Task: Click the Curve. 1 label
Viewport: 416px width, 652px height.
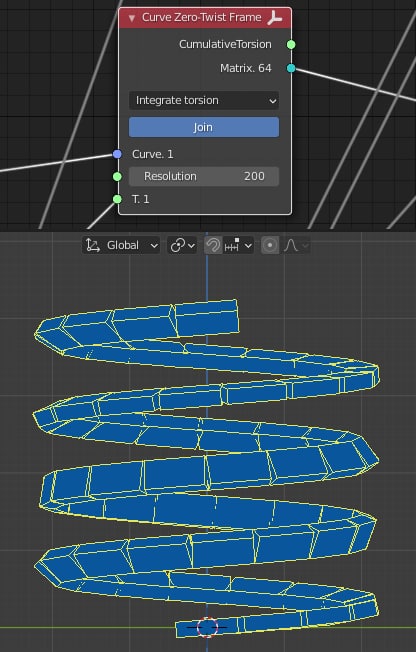Action: pos(153,154)
